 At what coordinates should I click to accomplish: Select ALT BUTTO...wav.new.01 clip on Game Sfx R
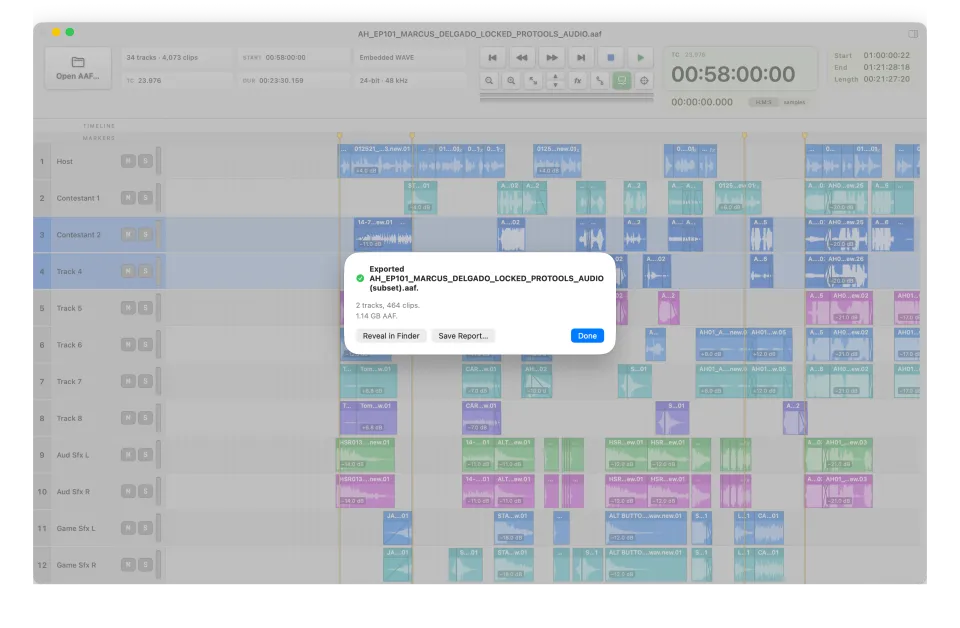click(x=646, y=565)
